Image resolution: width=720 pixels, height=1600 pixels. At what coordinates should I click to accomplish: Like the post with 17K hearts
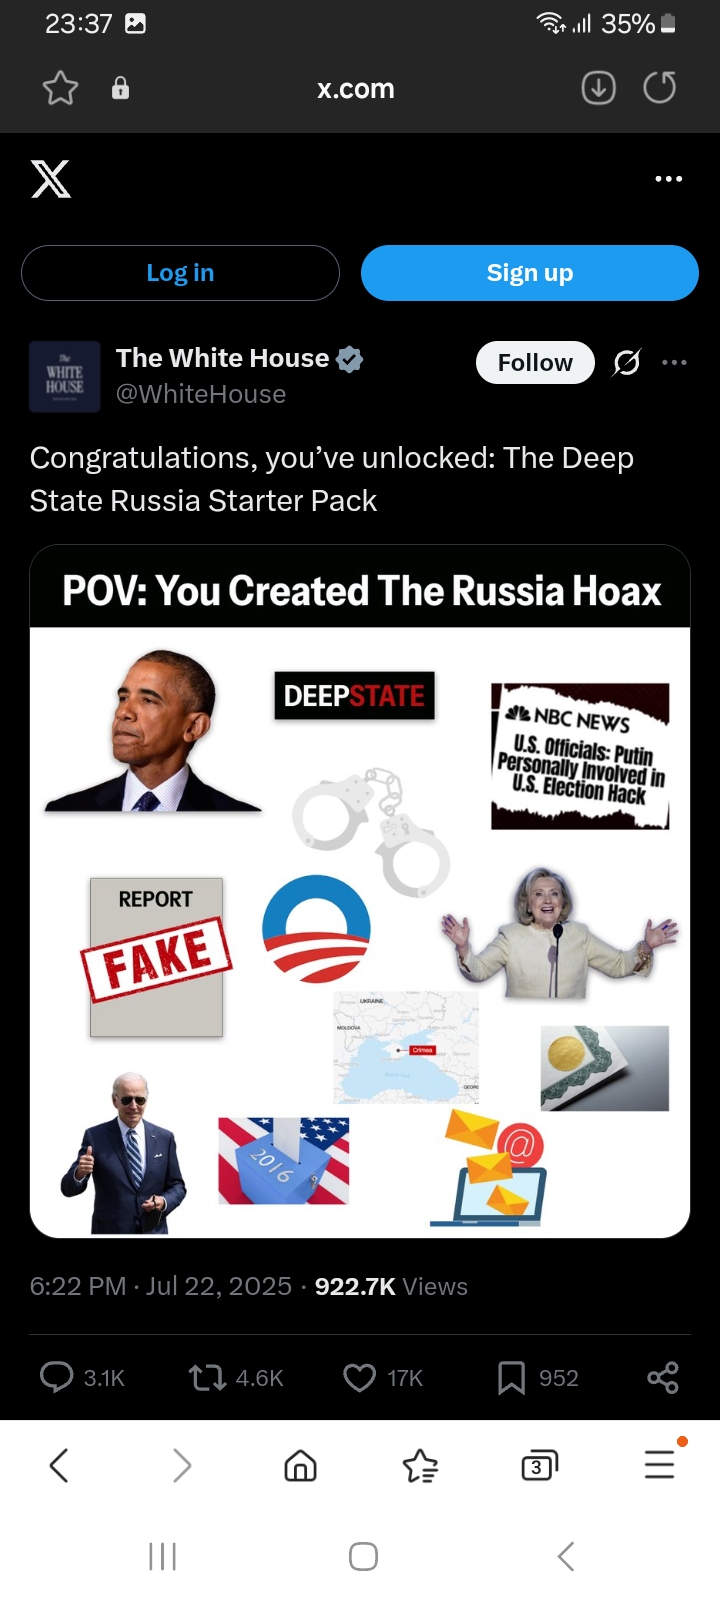pos(383,1378)
